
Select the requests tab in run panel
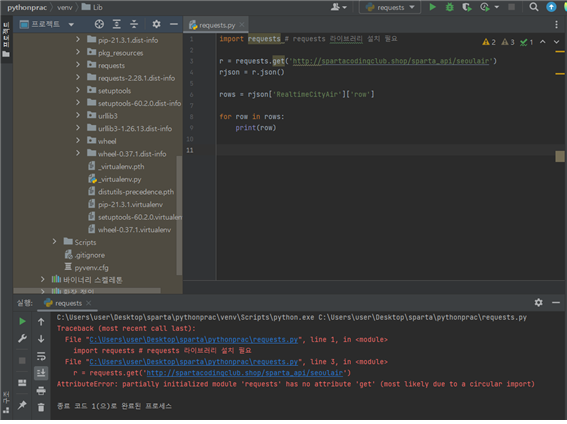point(67,303)
